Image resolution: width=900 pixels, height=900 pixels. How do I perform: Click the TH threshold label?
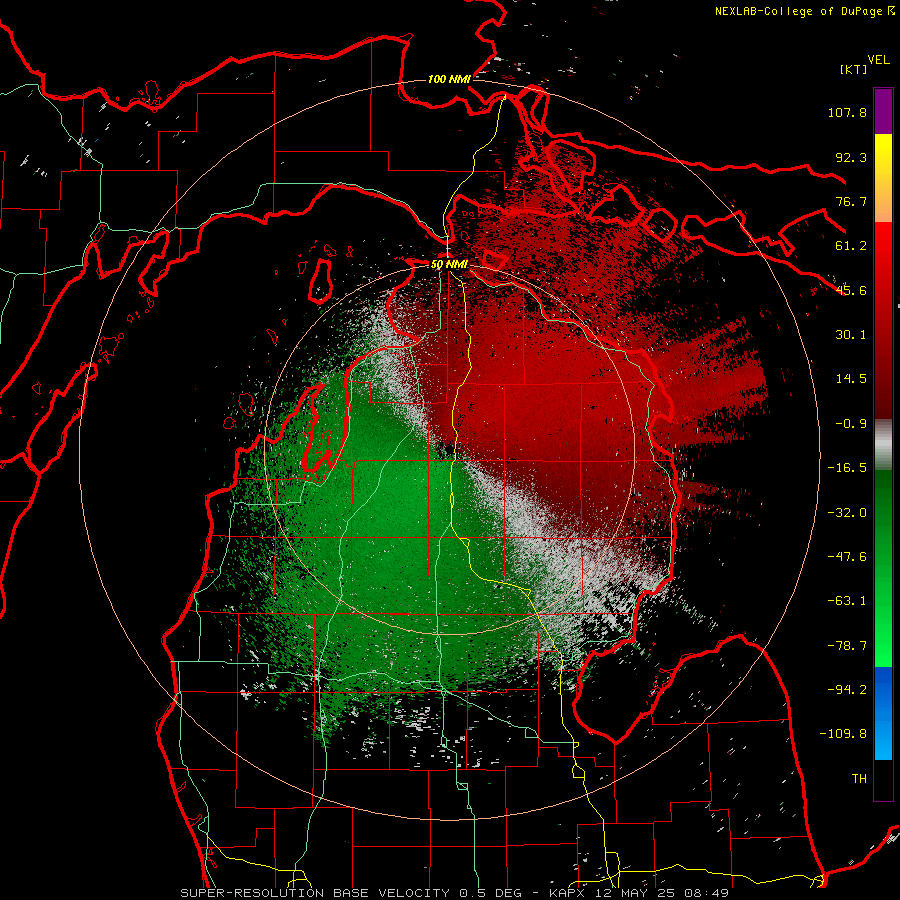(x=859, y=779)
